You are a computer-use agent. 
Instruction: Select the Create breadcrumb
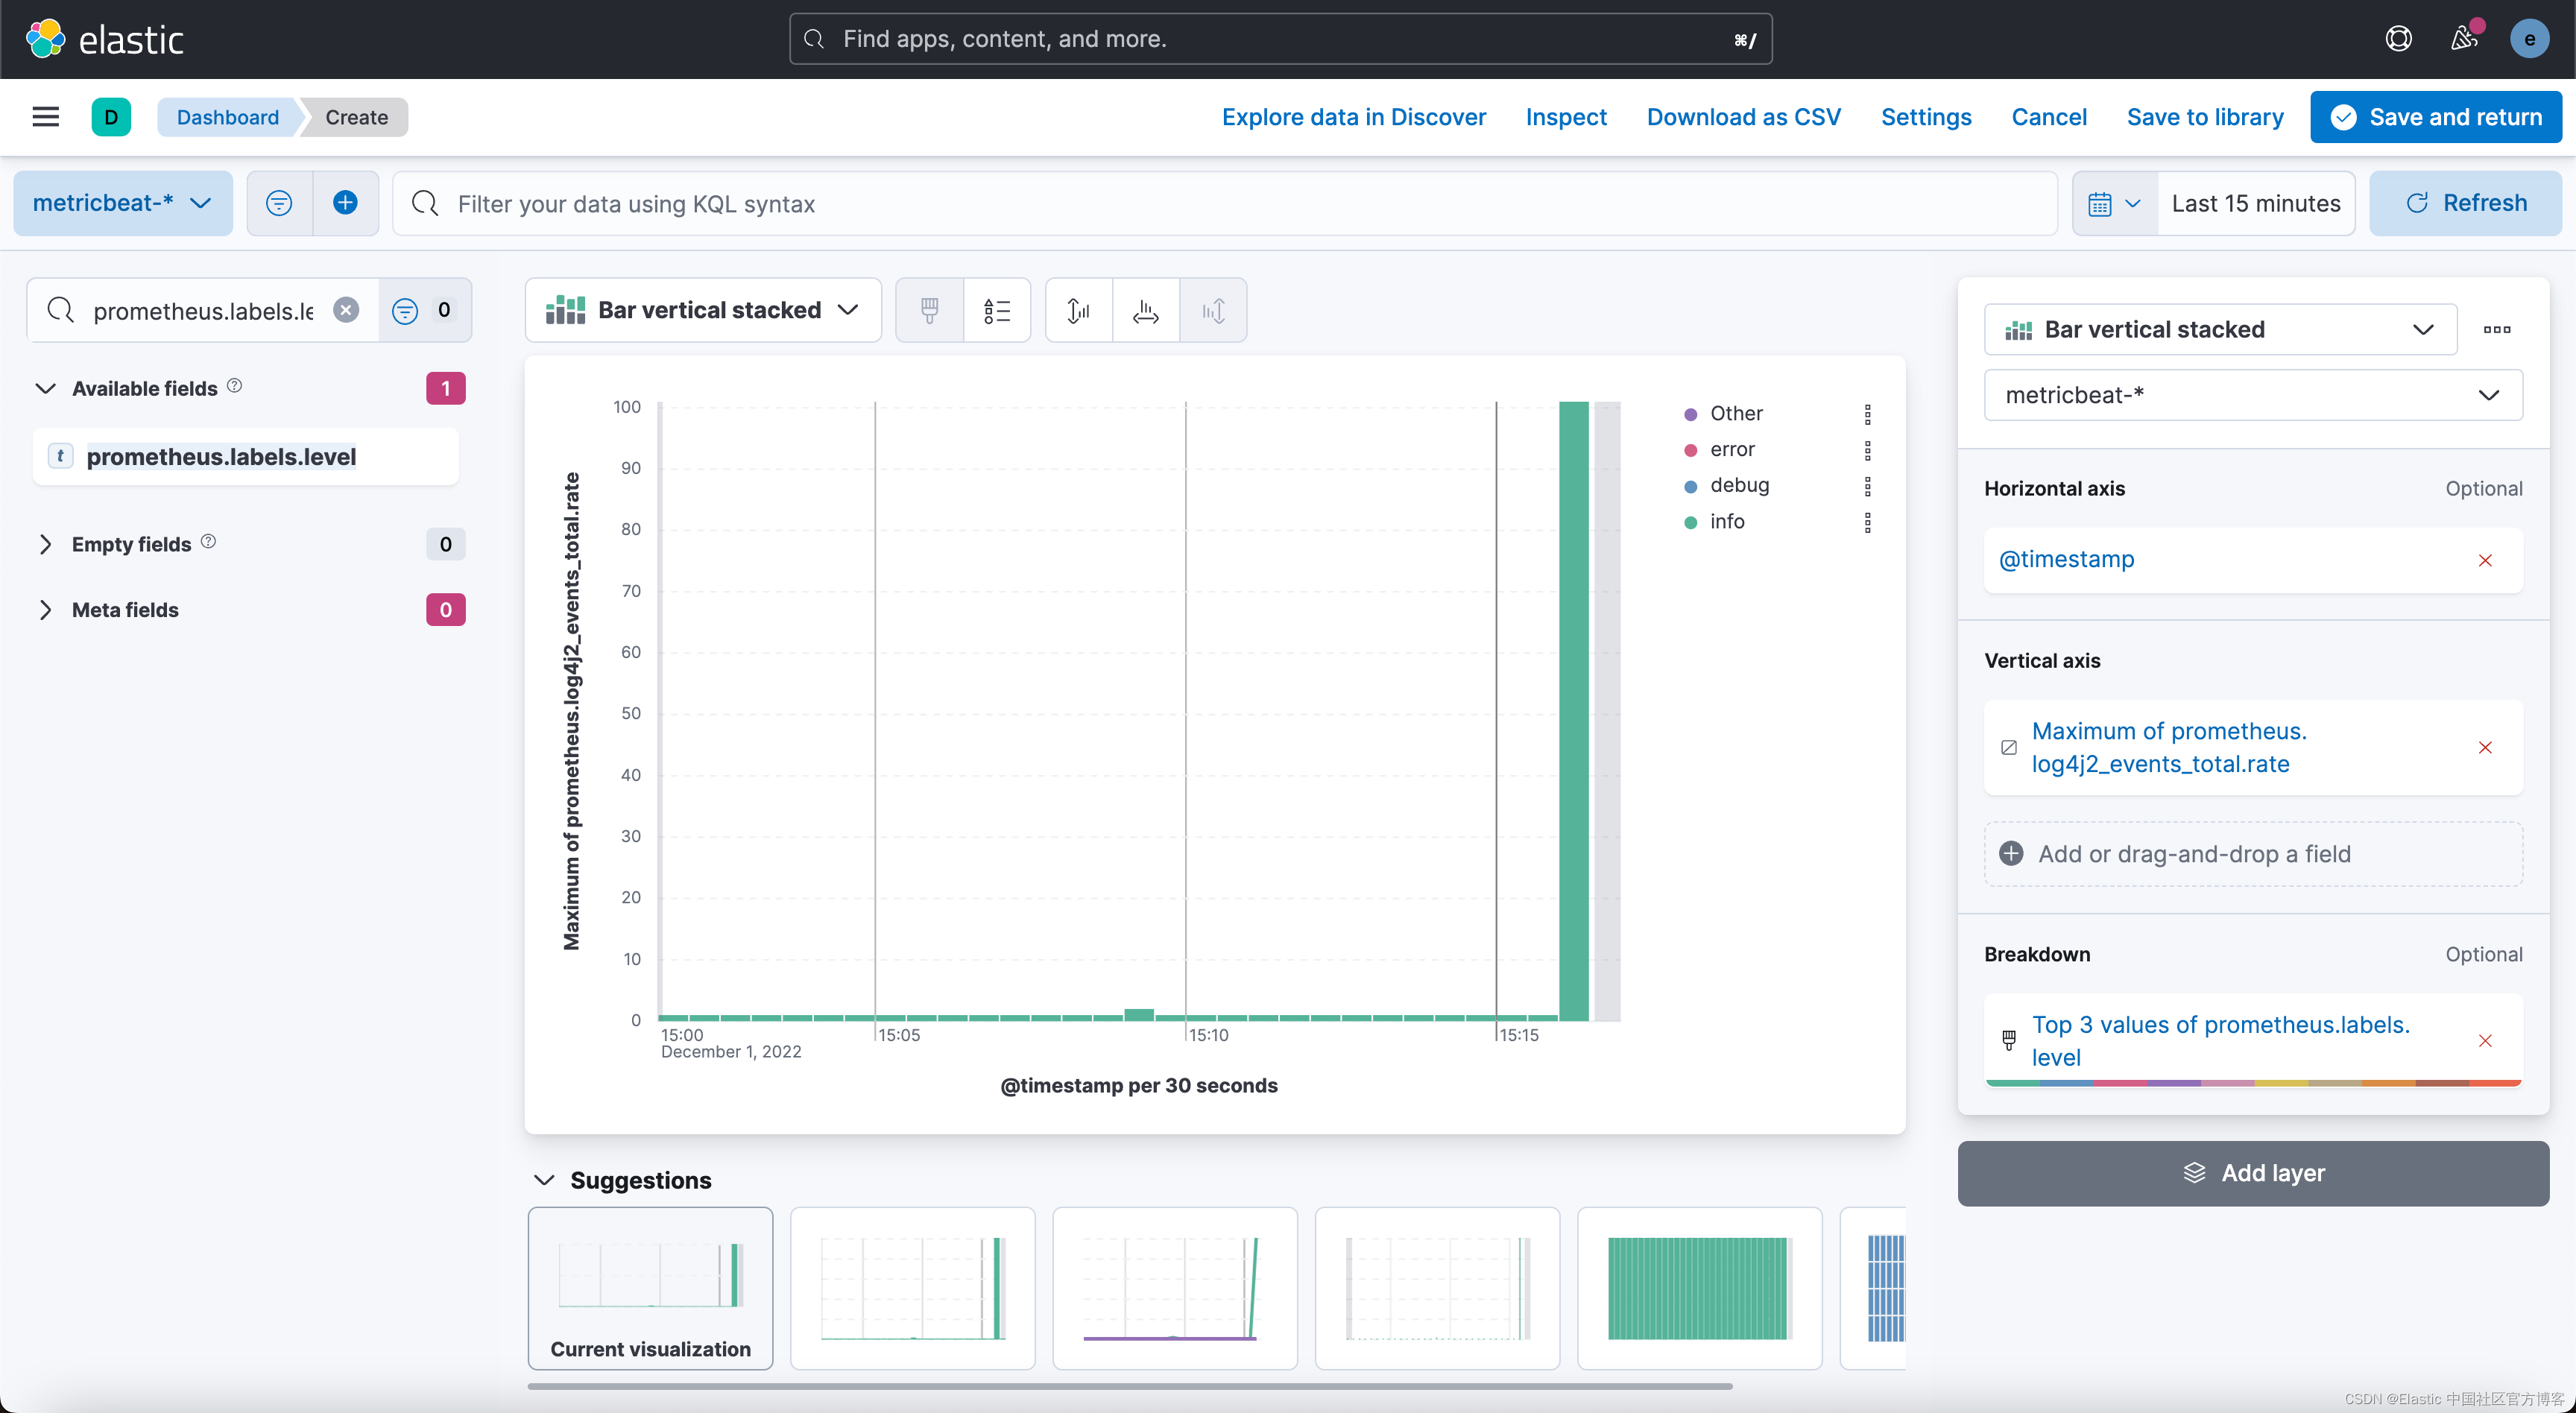pos(356,117)
